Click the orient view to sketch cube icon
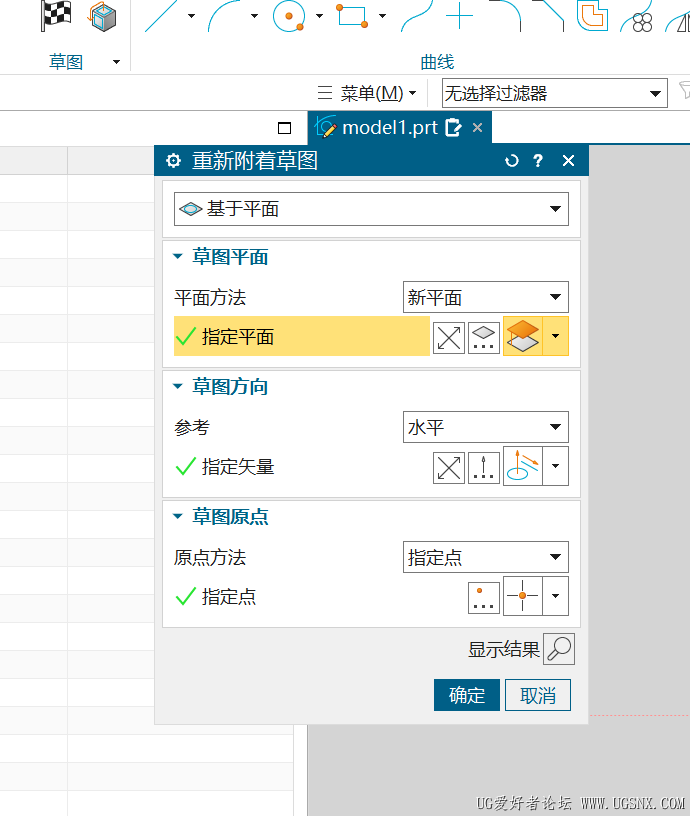This screenshot has width=690, height=816. pyautogui.click(x=102, y=16)
